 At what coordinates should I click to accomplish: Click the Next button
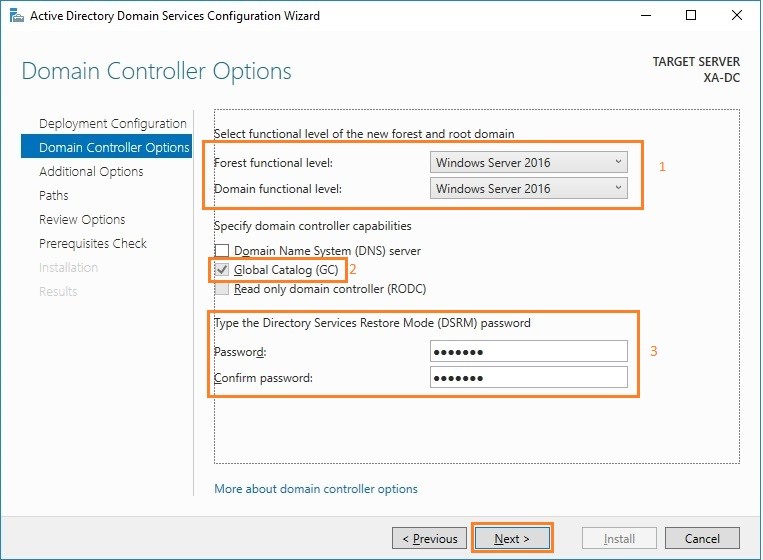click(x=512, y=538)
